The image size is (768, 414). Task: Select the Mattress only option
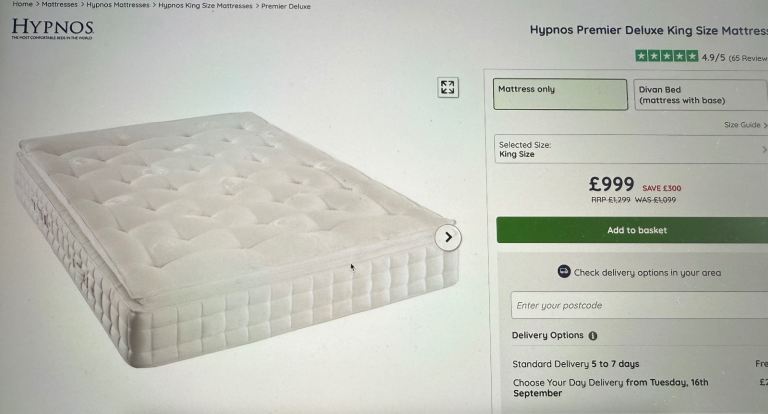[x=560, y=94]
